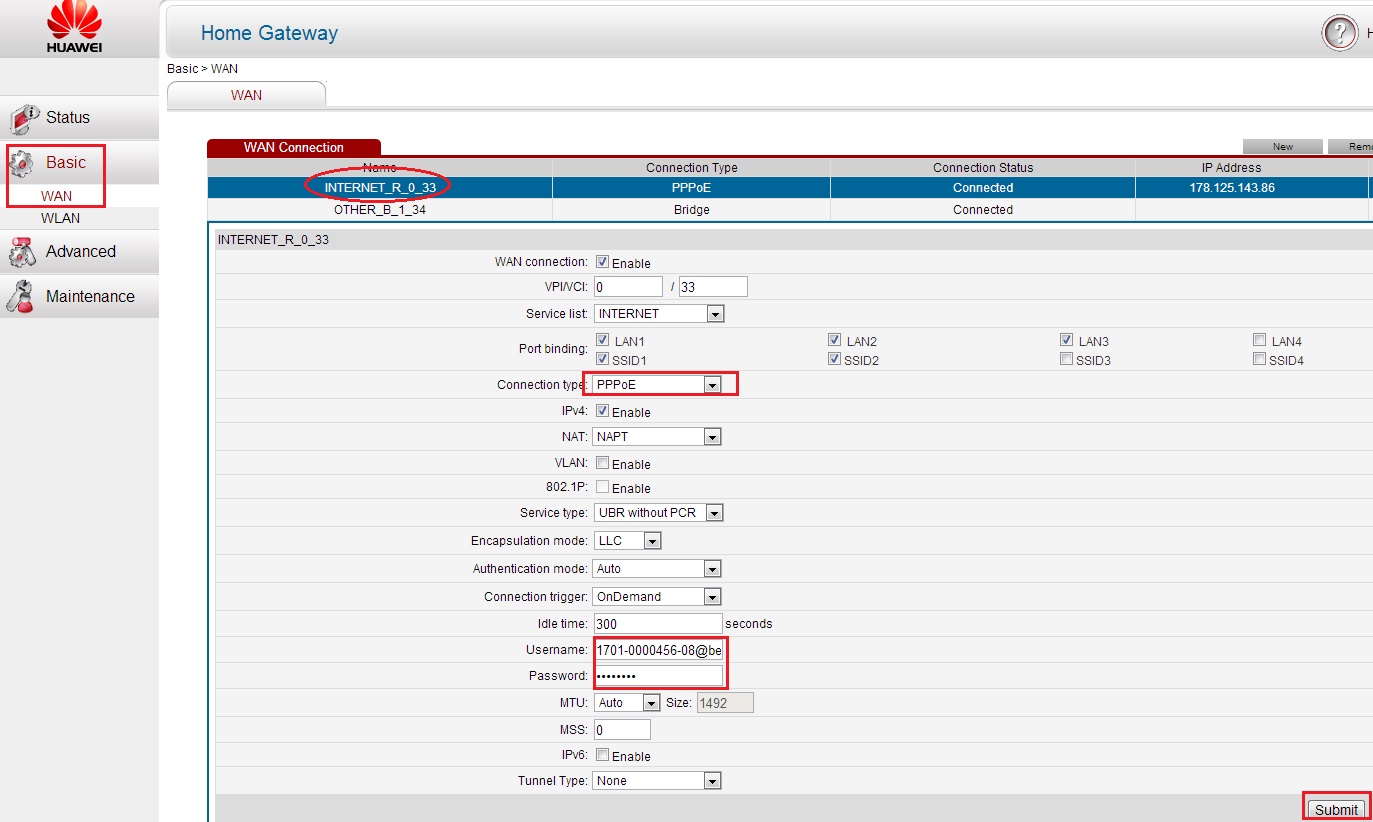The image size is (1373, 822).
Task: Click the Maintenance tools icon
Action: coord(23,297)
